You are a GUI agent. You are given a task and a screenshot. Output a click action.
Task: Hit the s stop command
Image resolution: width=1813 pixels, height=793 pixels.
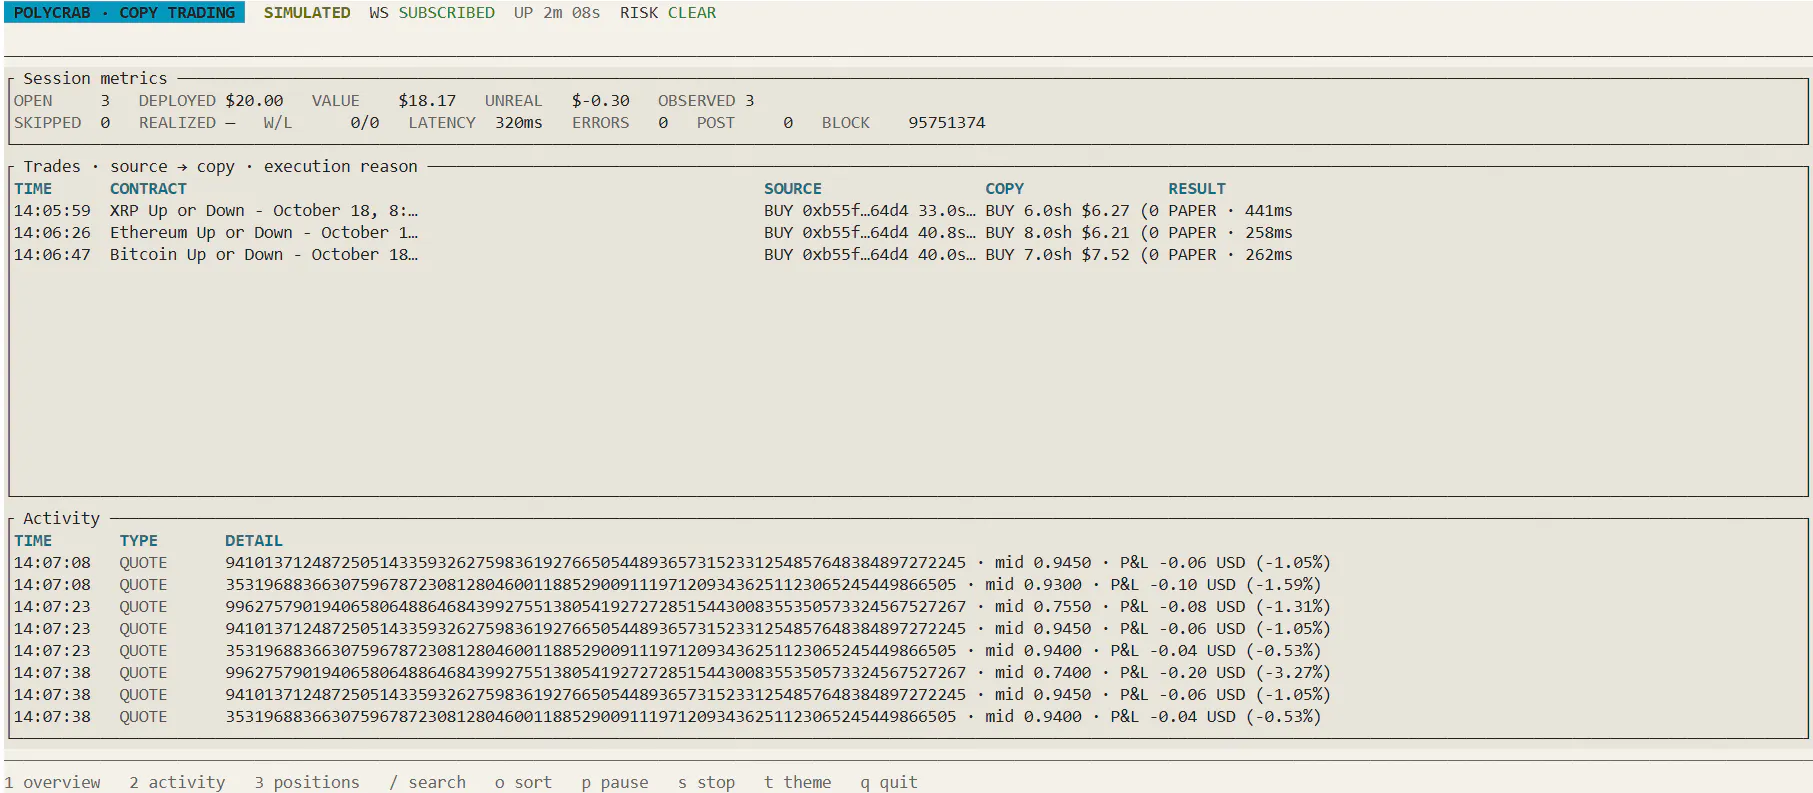click(x=706, y=782)
